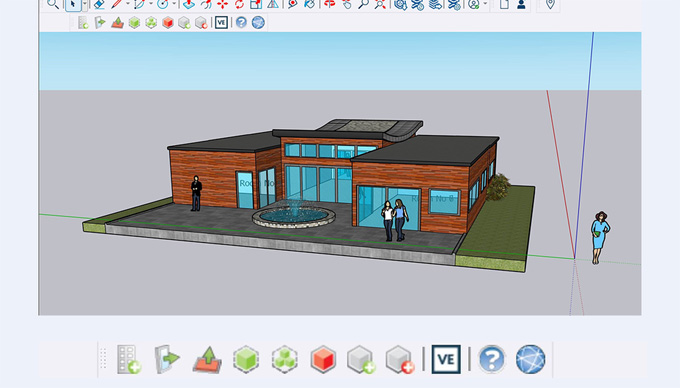Pick the Scale tool

(x=256, y=4)
